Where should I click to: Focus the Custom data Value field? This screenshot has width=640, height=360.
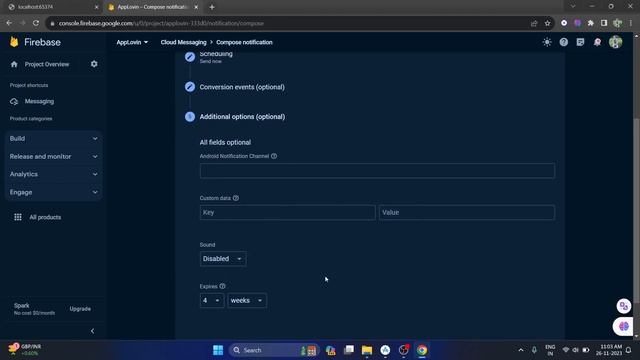(467, 212)
